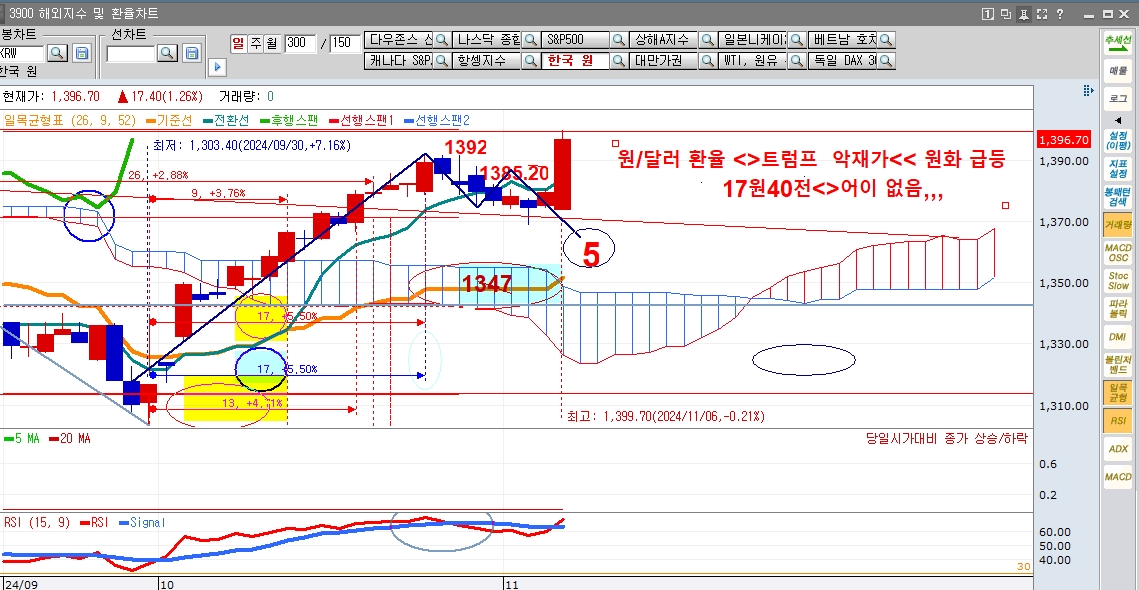Toggle MACD OSC indicator
Viewport: 1139px width, 590px height.
tap(1118, 253)
